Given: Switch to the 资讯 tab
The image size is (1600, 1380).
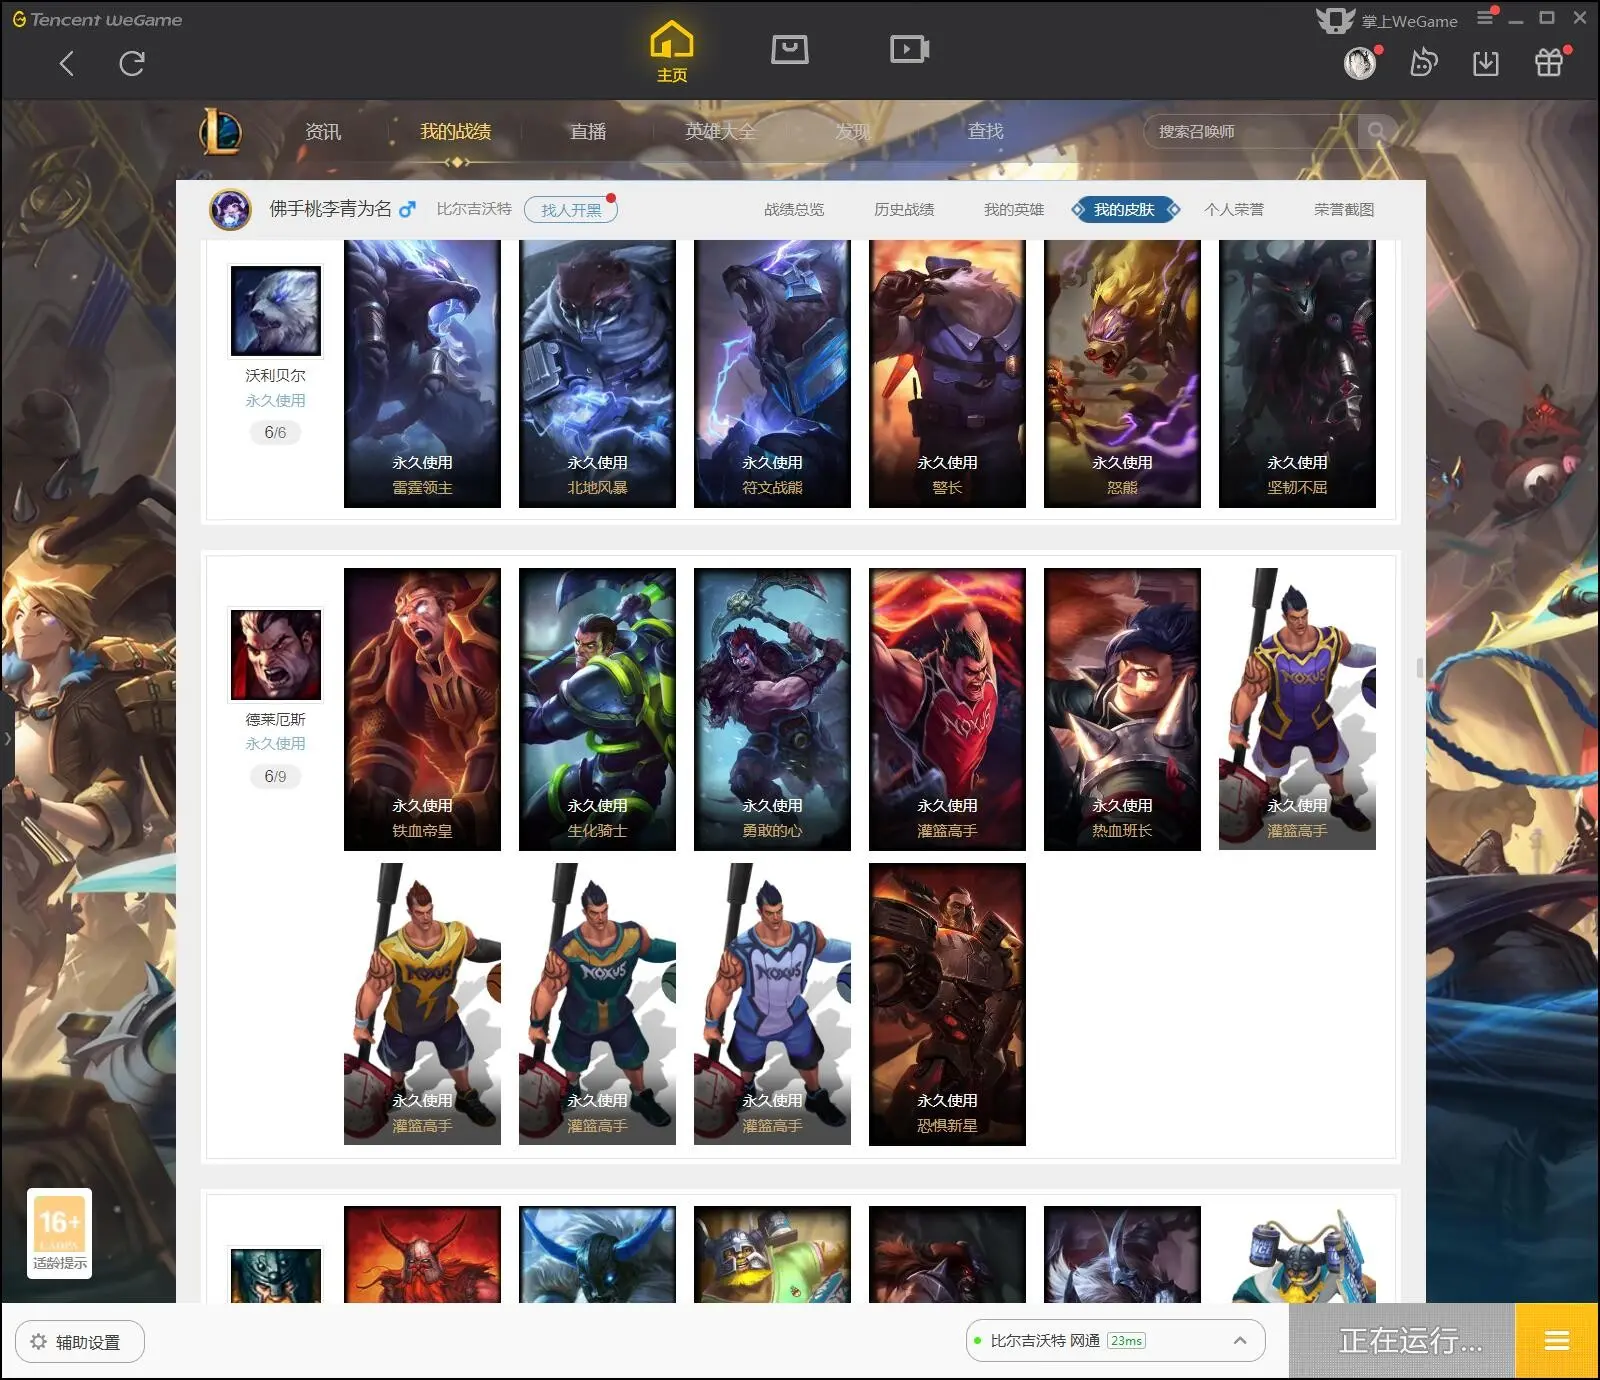Looking at the screenshot, I should [323, 131].
